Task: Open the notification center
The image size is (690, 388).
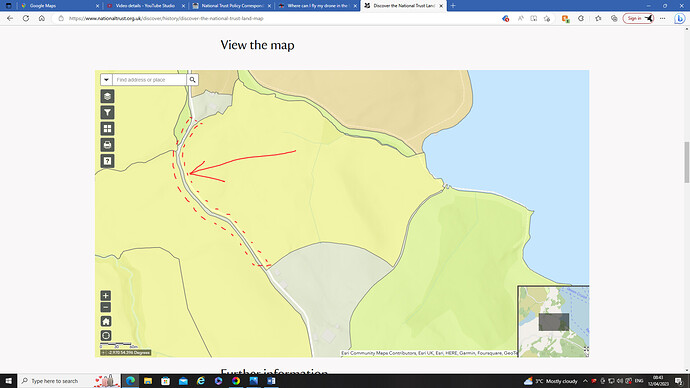Action: click(679, 381)
